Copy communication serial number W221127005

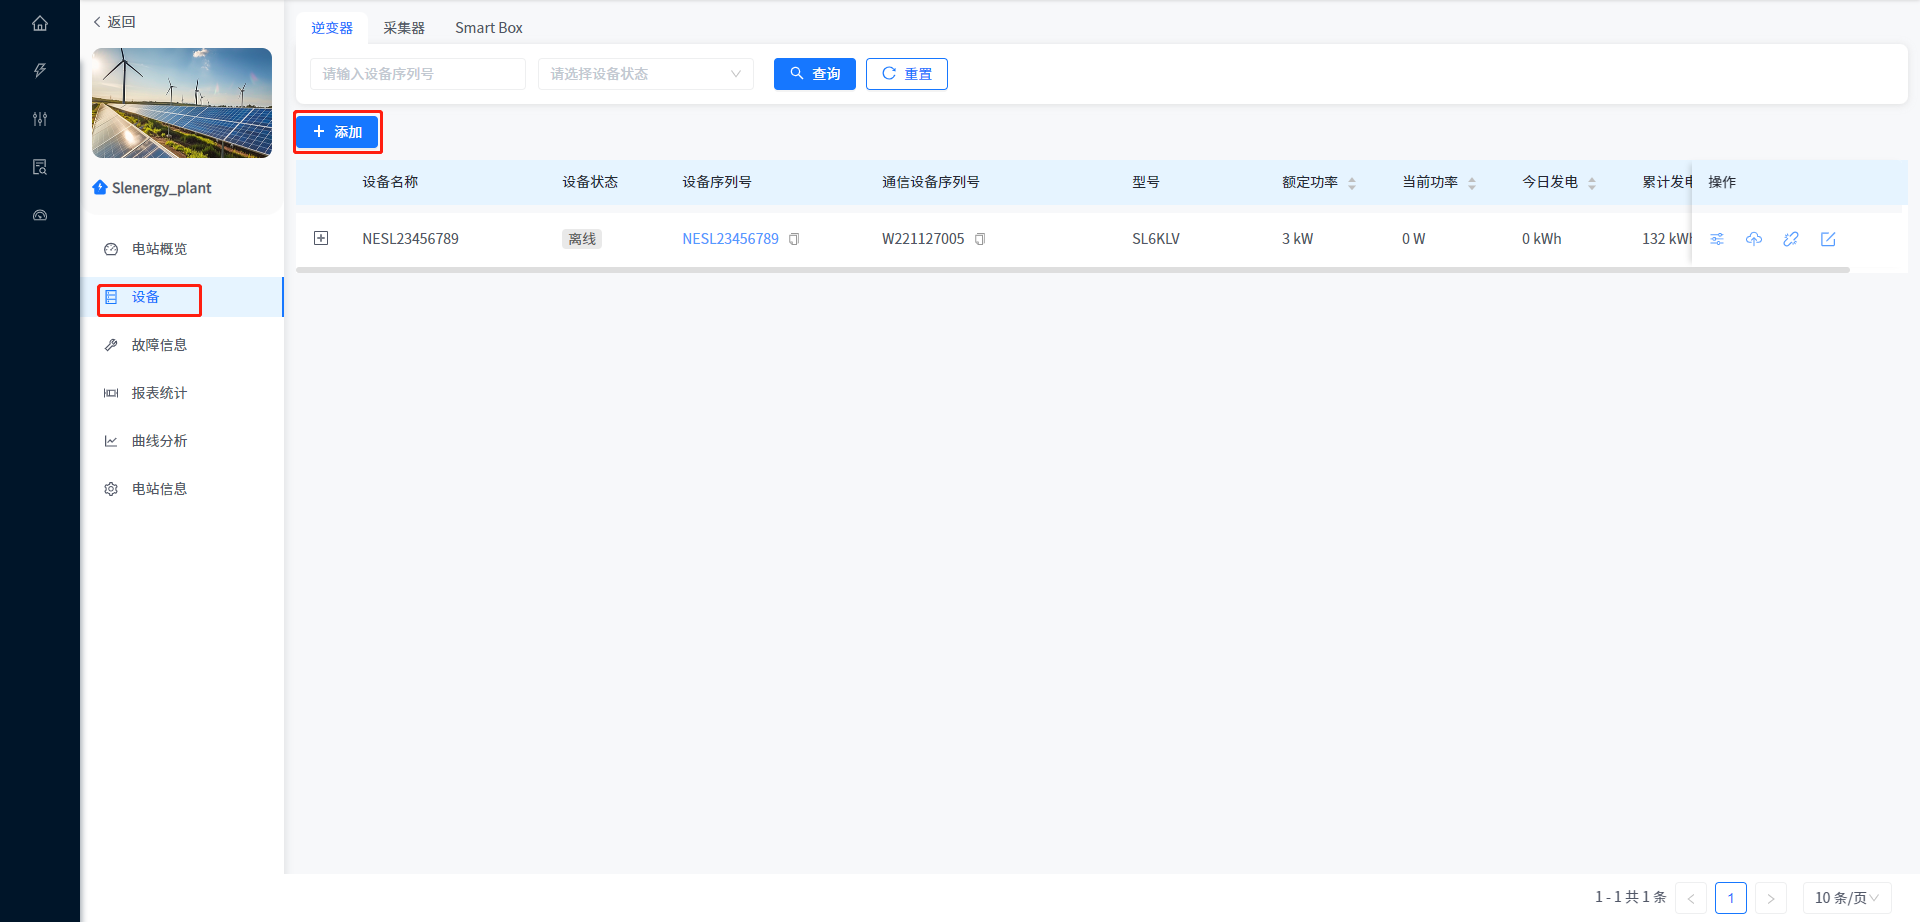[980, 239]
